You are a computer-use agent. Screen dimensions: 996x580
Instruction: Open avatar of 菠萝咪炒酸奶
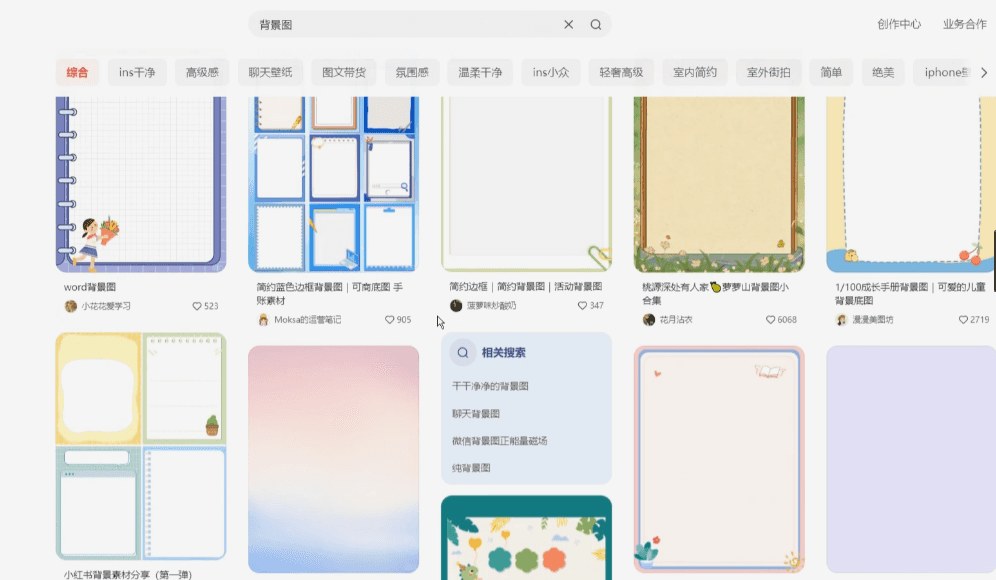[456, 306]
